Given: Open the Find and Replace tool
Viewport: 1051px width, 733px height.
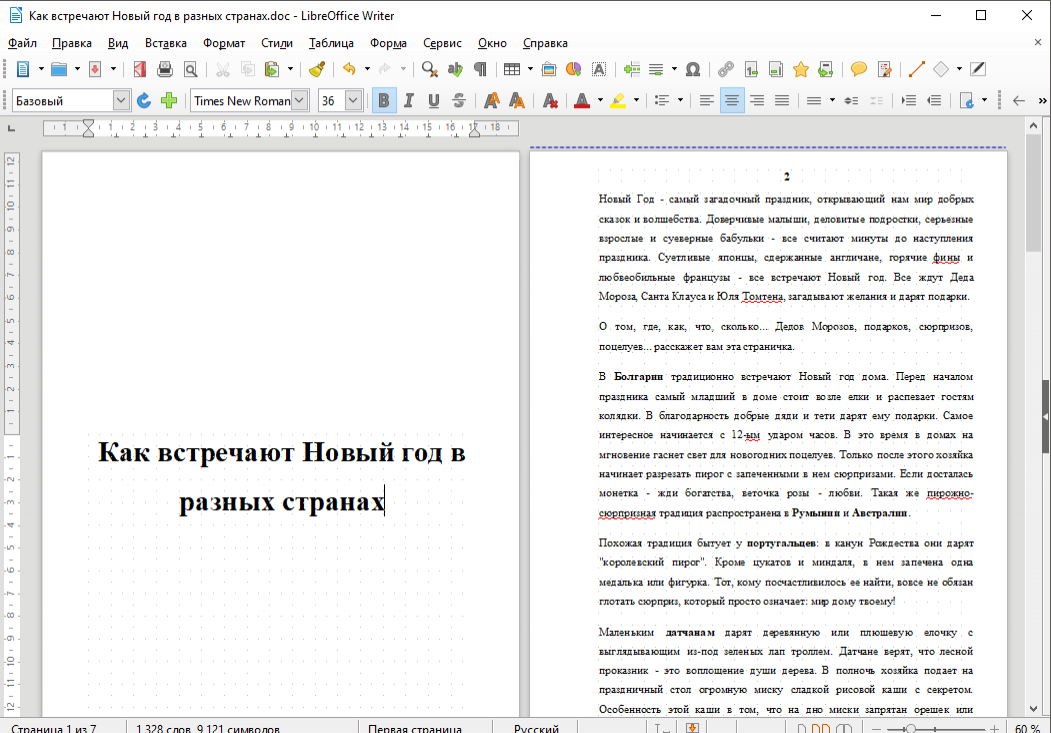Looking at the screenshot, I should pyautogui.click(x=429, y=69).
